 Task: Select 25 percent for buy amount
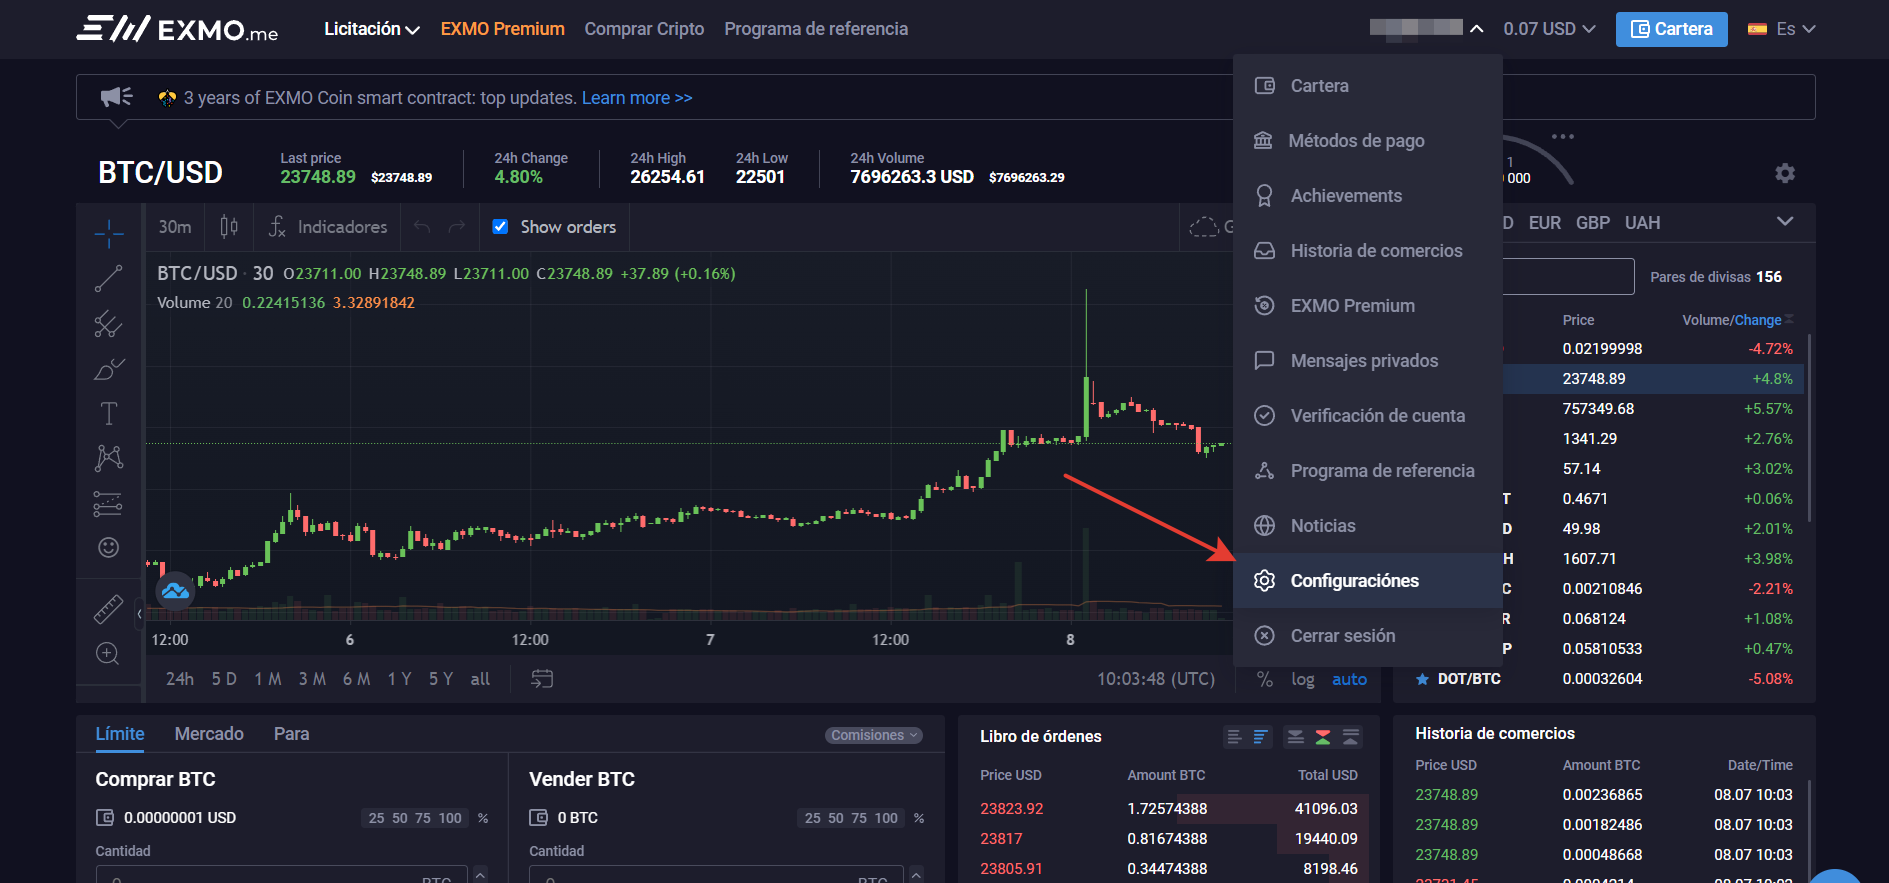point(376,818)
